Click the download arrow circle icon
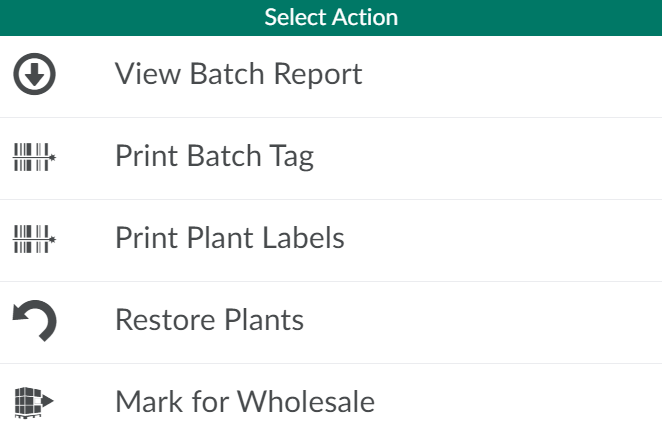The height and width of the screenshot is (445, 662). coord(35,75)
